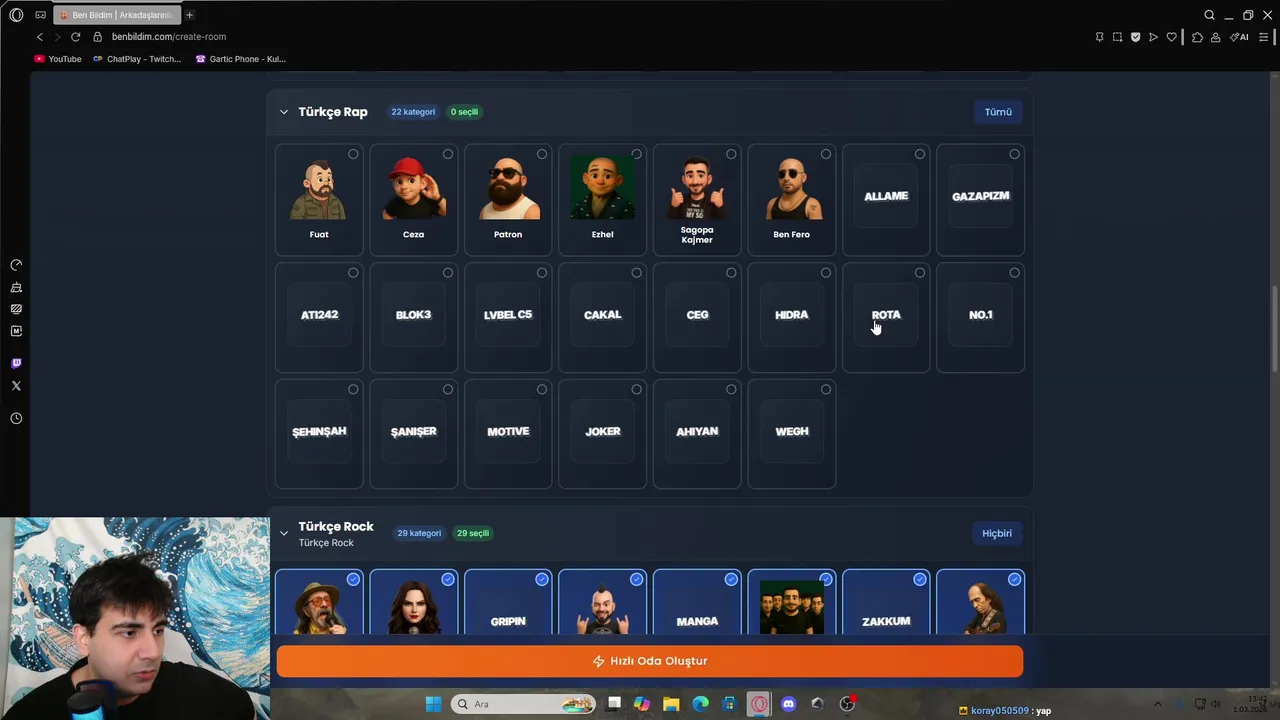Go back with the browser back arrow

coord(40,37)
